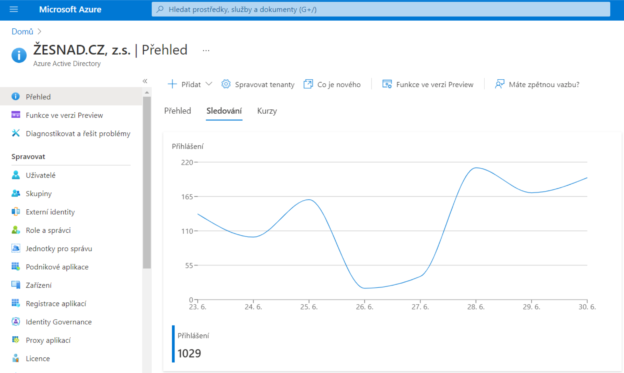Image resolution: width=624 pixels, height=373 pixels.
Task: Open Co je nového
Action: 332,84
